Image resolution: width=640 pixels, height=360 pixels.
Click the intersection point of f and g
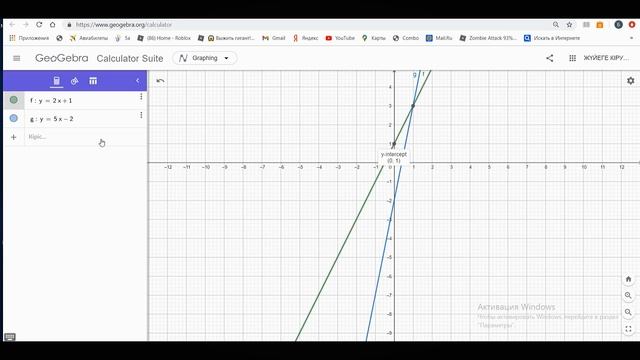[413, 106]
